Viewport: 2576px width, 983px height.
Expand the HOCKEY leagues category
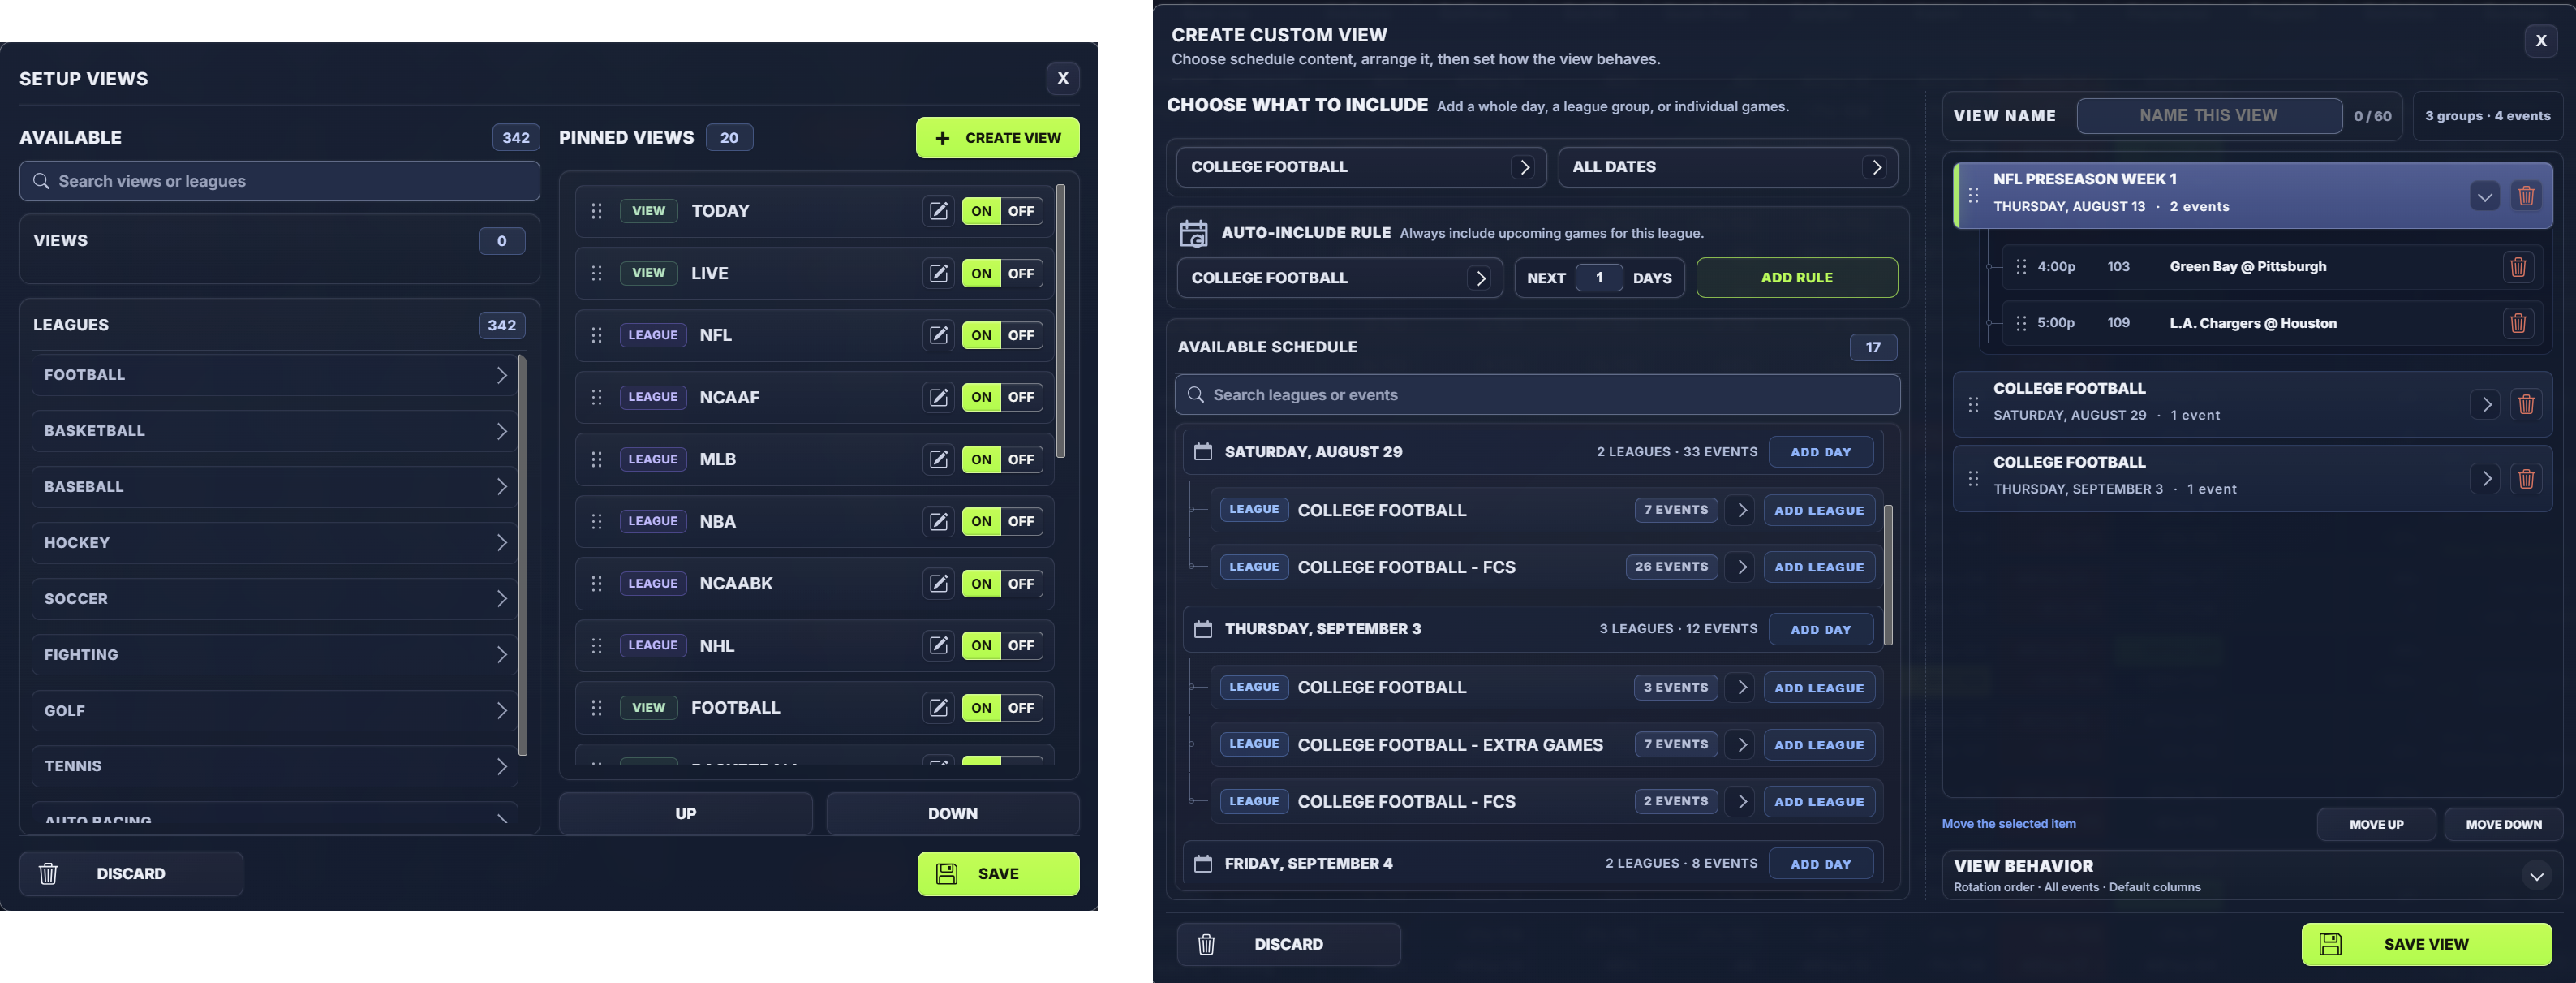(x=275, y=543)
